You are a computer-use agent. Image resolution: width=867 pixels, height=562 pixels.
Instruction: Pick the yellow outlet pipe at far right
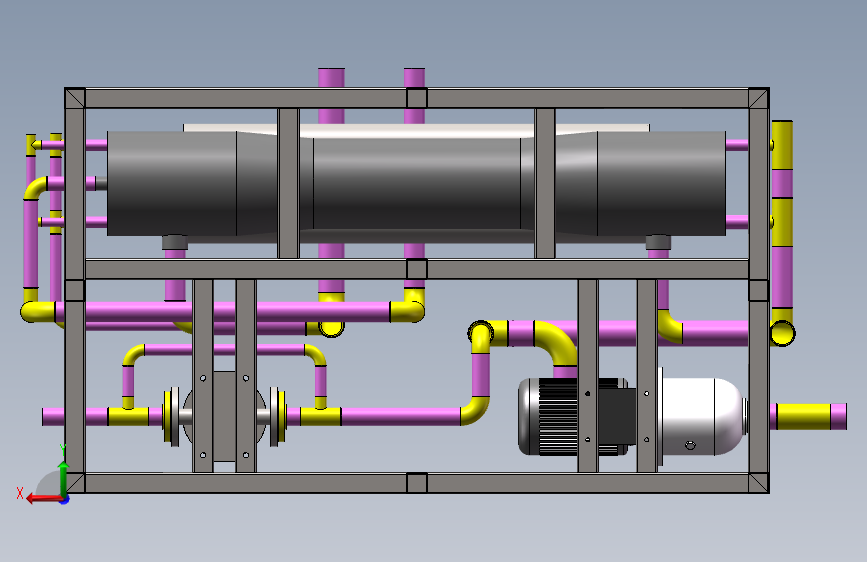click(x=804, y=417)
